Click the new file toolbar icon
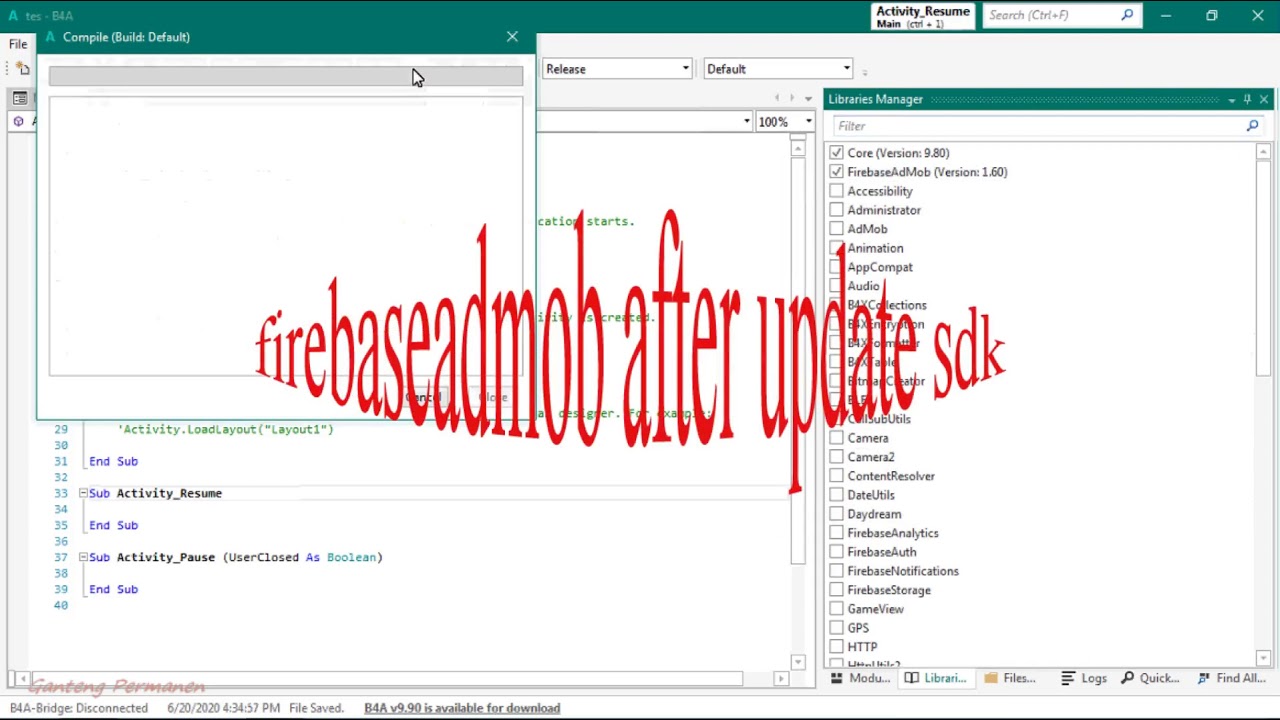 click(x=22, y=68)
